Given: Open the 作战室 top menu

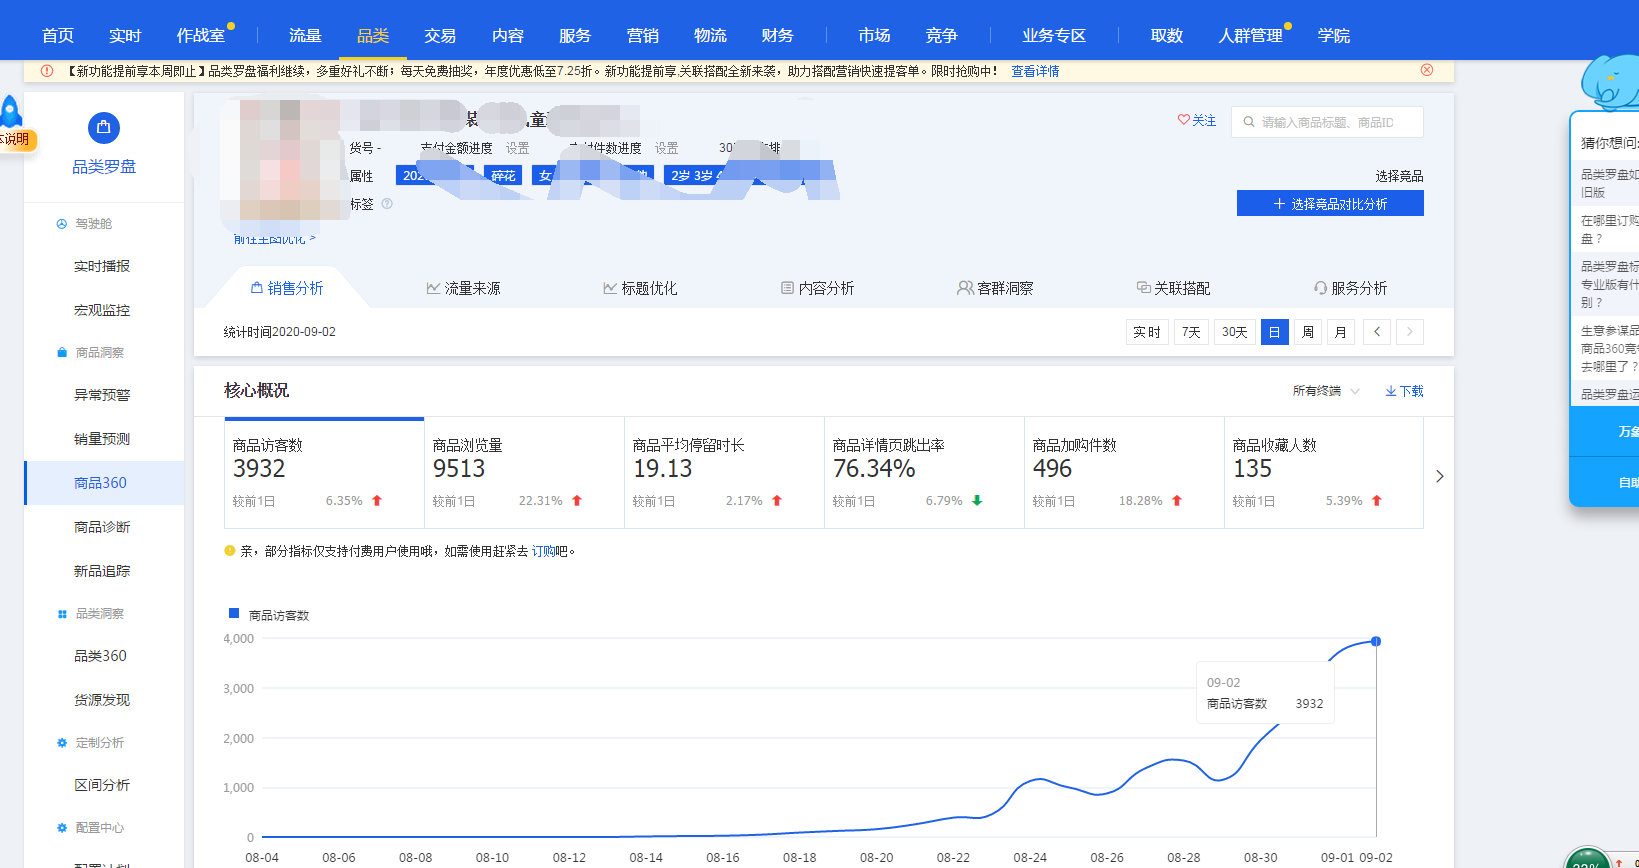Looking at the screenshot, I should click(x=201, y=36).
